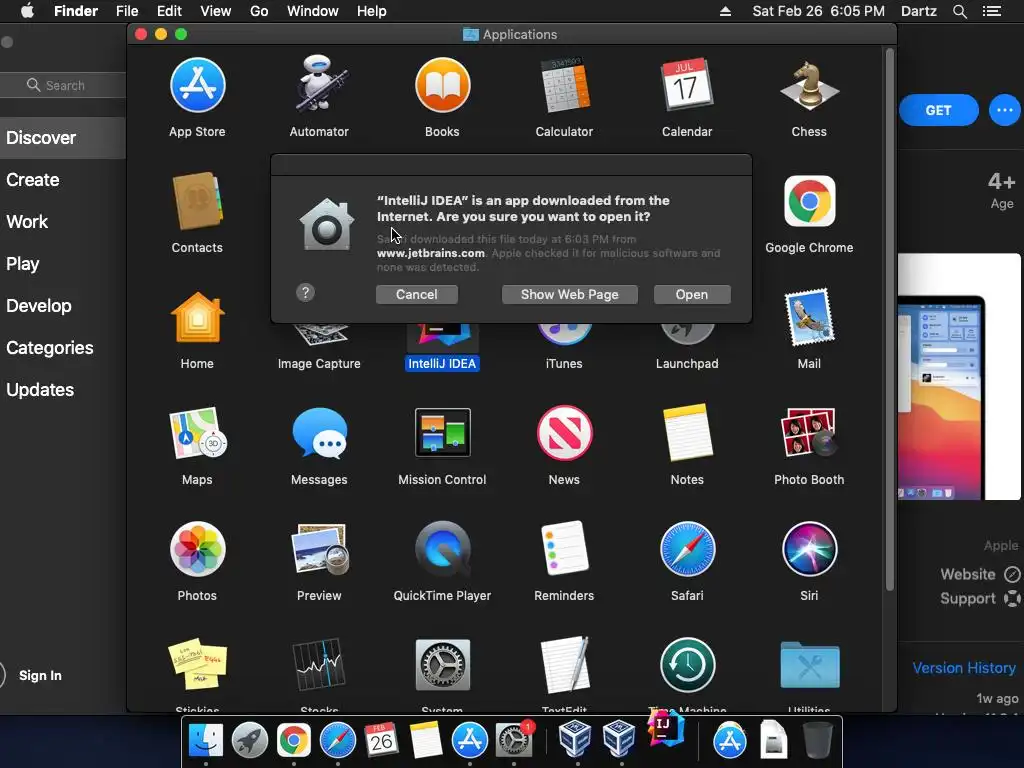Open the Time Machine app icon

coord(686,665)
